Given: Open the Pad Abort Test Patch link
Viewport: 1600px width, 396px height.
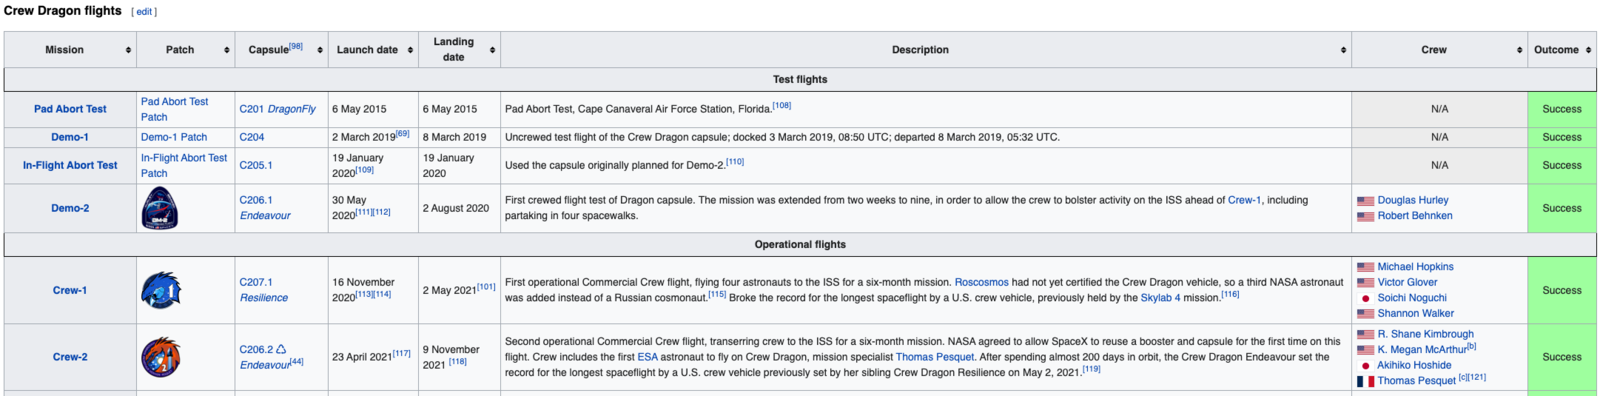Looking at the screenshot, I should [174, 109].
